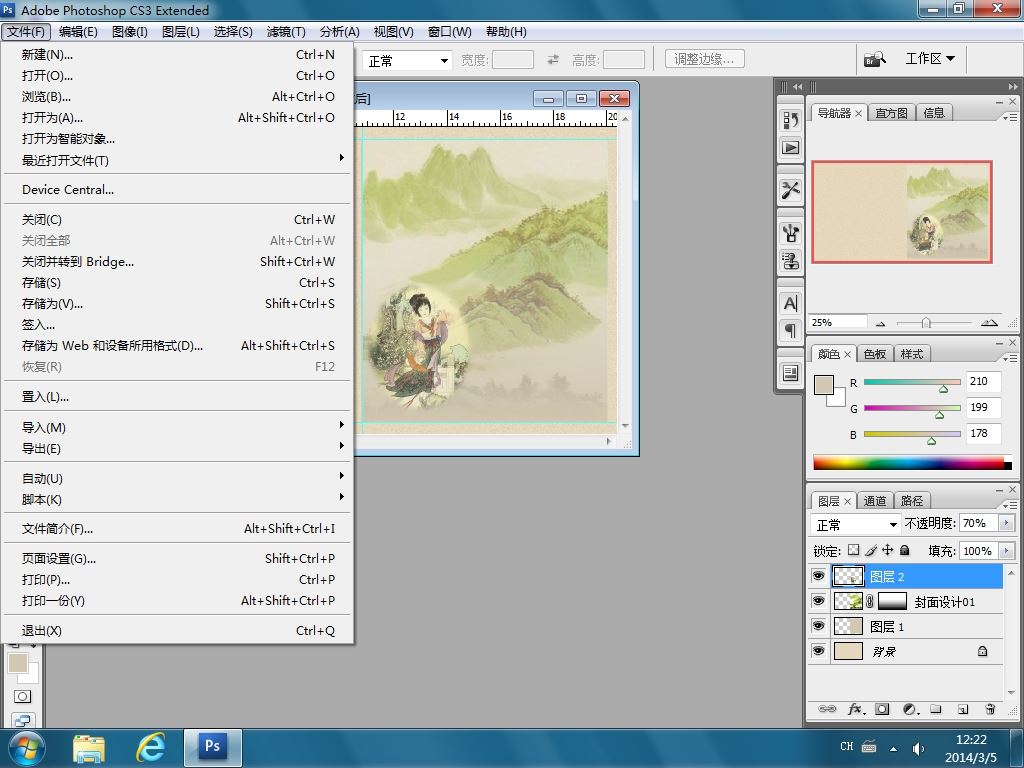
Task: Open the Actions panel play icon
Action: click(790, 148)
